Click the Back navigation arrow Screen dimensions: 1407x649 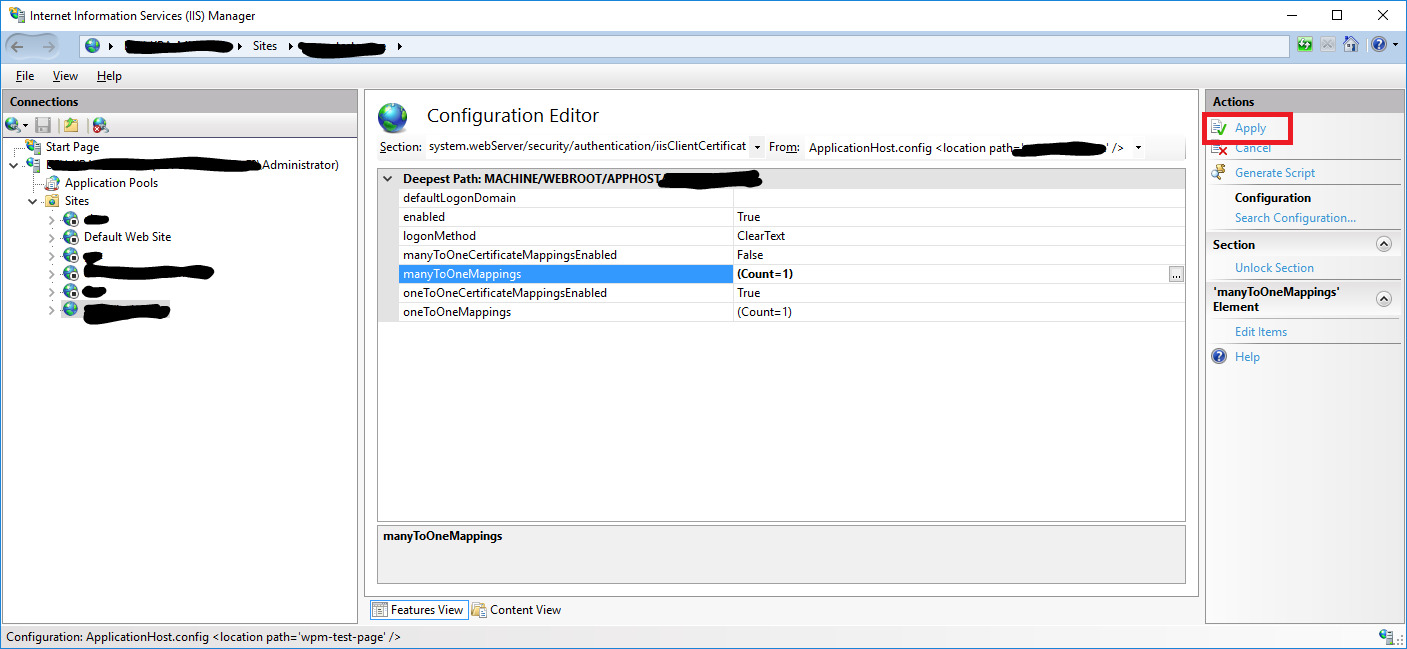pos(18,46)
